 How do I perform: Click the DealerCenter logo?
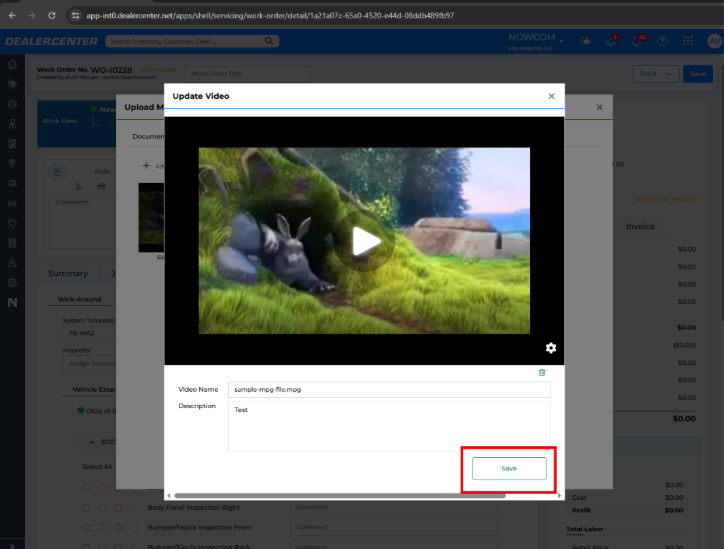coord(51,41)
